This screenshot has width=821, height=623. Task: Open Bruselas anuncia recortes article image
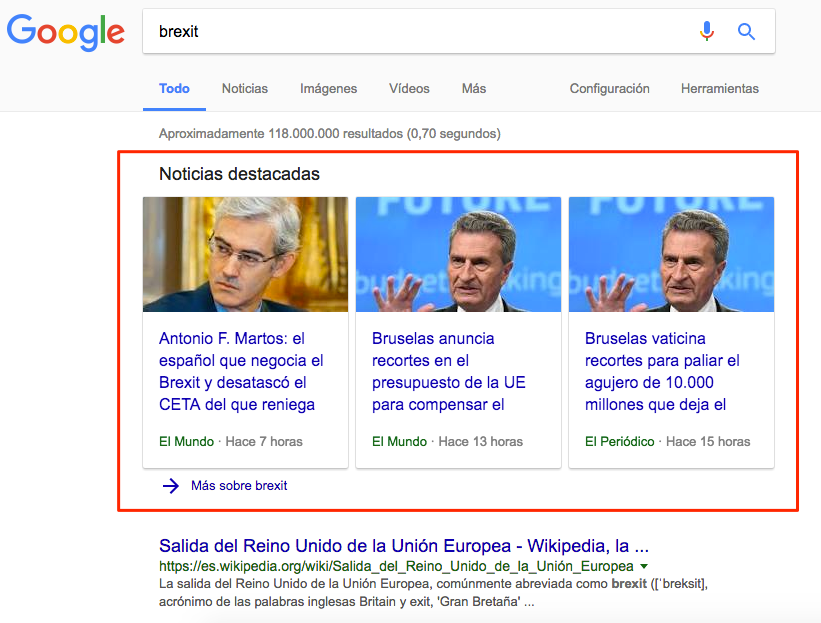[458, 254]
